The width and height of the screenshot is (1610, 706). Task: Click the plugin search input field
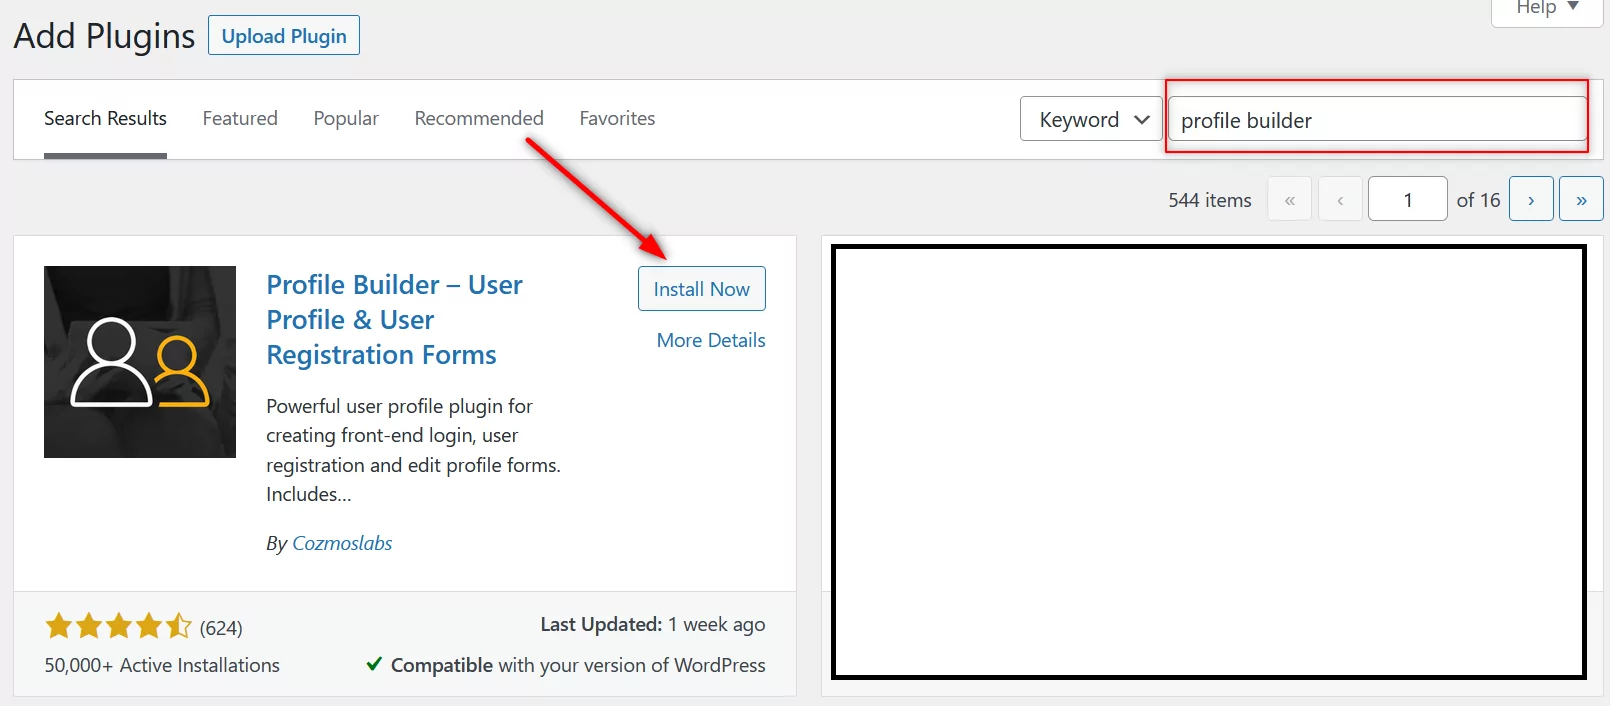(x=1377, y=120)
